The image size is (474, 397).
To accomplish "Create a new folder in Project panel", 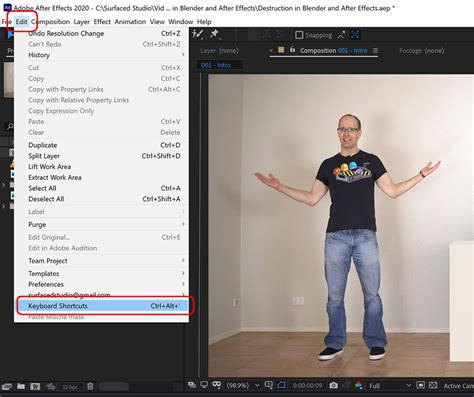I will coord(21,386).
